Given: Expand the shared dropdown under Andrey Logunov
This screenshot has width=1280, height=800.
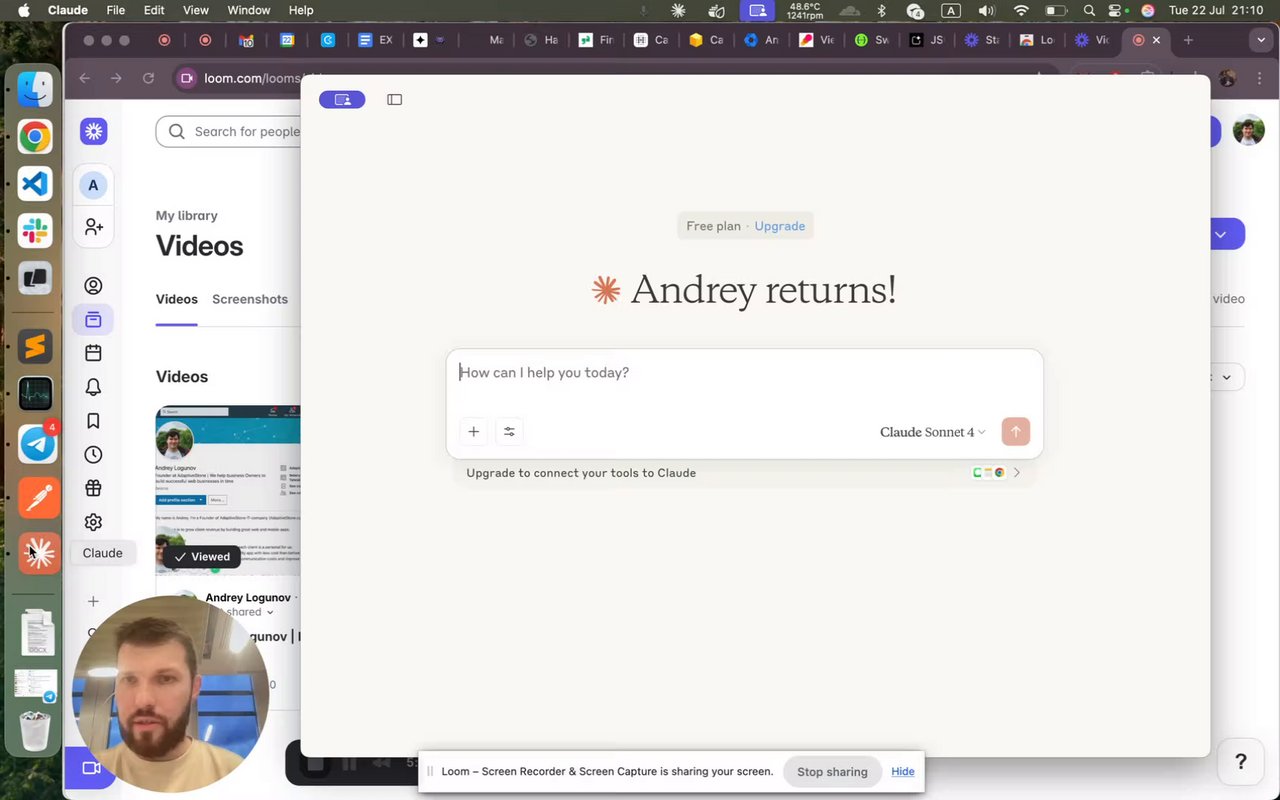Looking at the screenshot, I should [x=270, y=612].
